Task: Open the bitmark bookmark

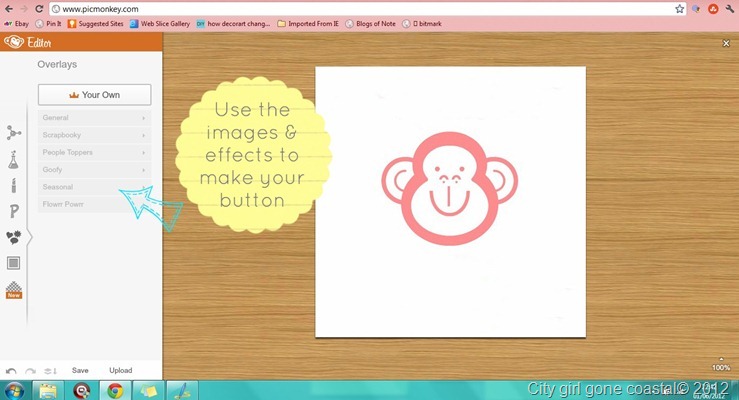Action: tap(422, 24)
